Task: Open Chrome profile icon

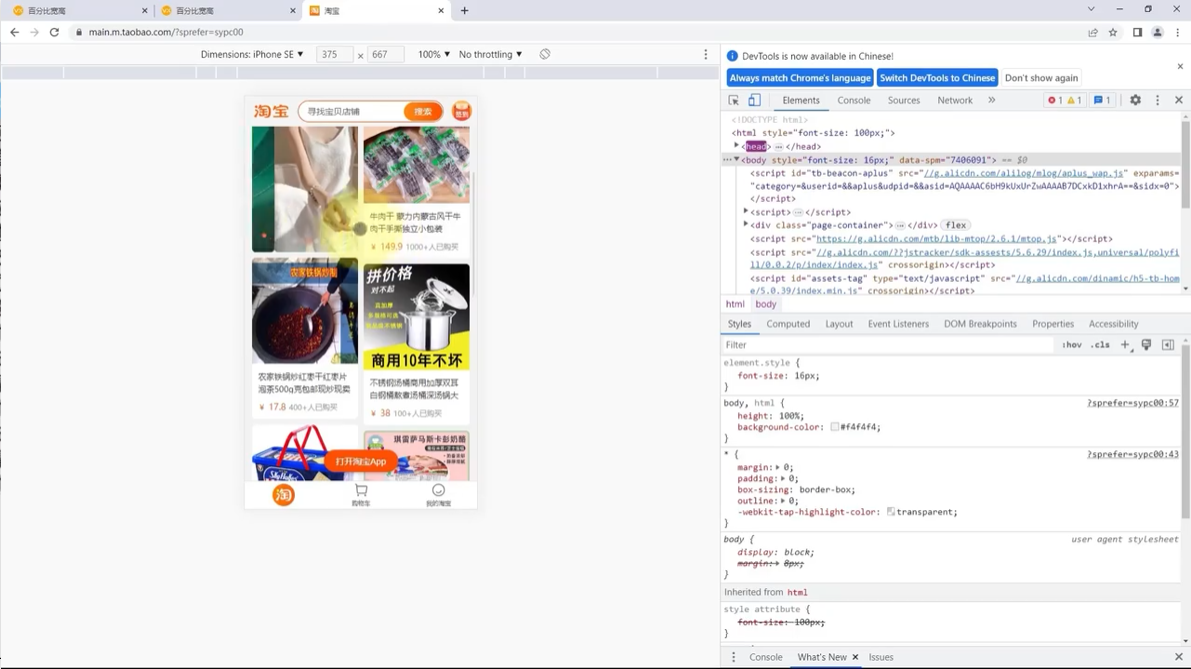Action: click(x=1158, y=33)
